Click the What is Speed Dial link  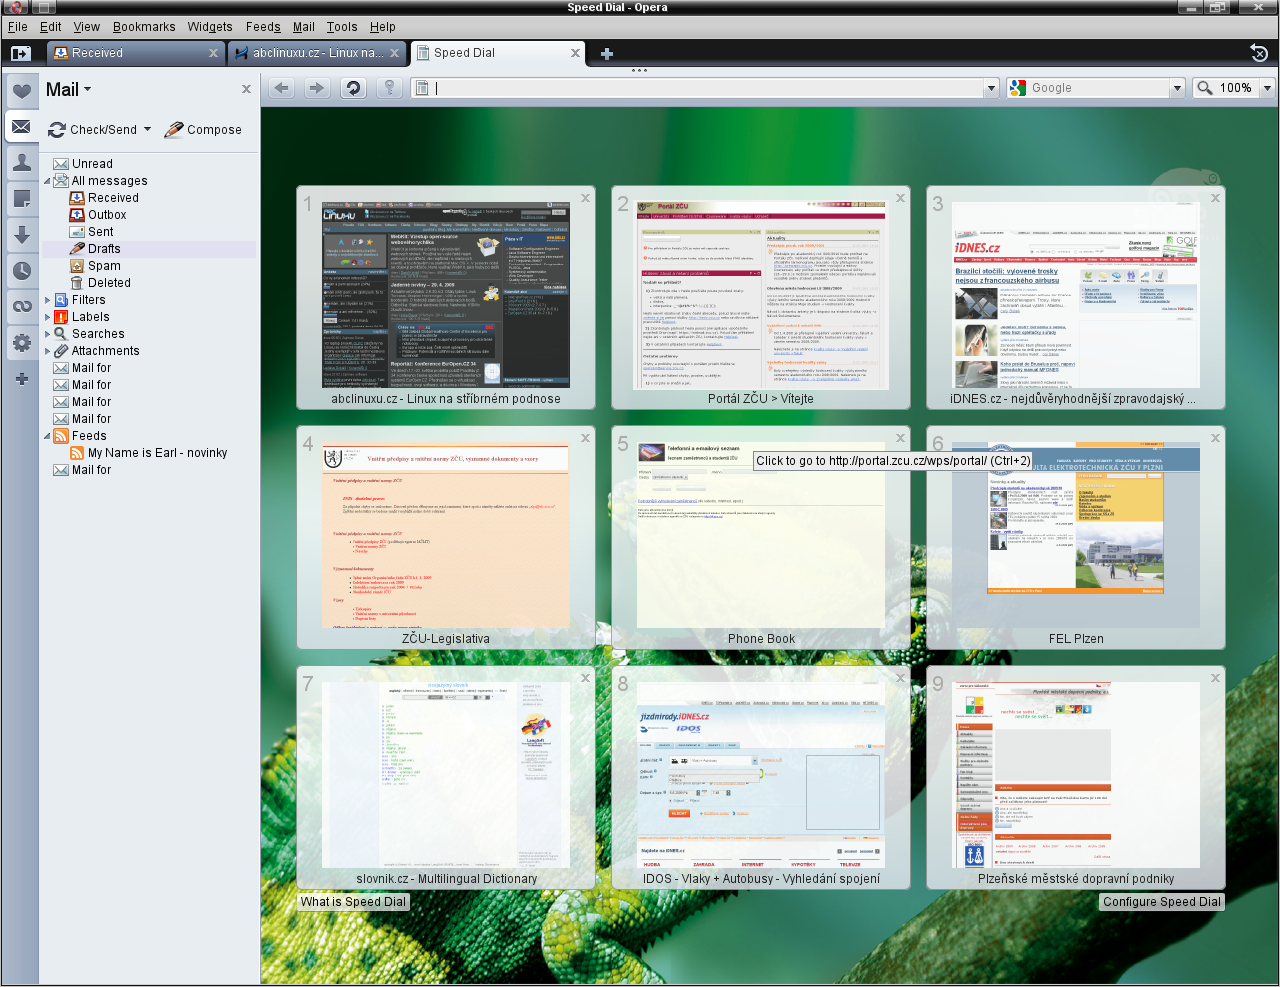tap(353, 902)
